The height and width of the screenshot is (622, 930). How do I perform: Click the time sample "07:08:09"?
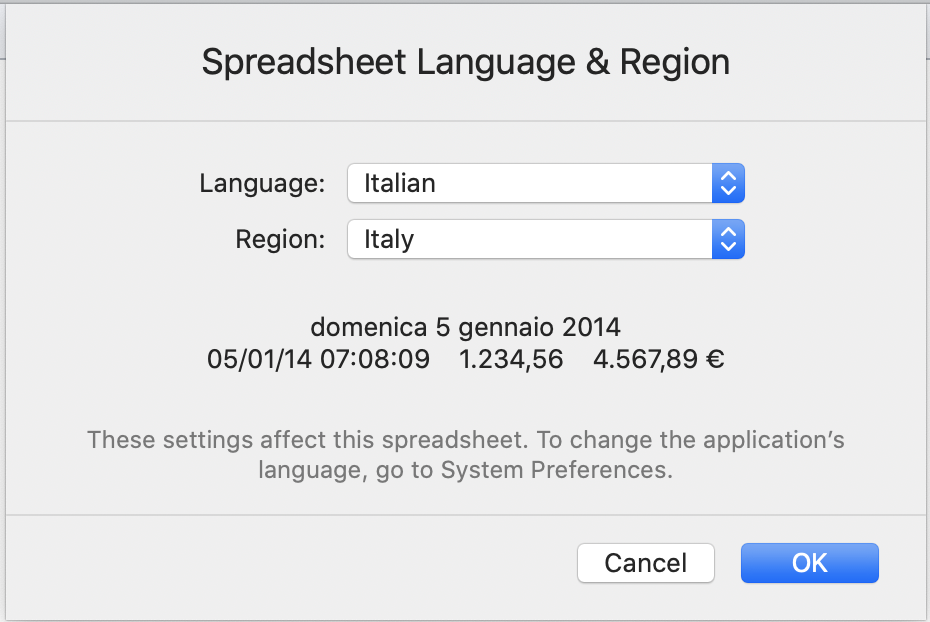coord(375,359)
